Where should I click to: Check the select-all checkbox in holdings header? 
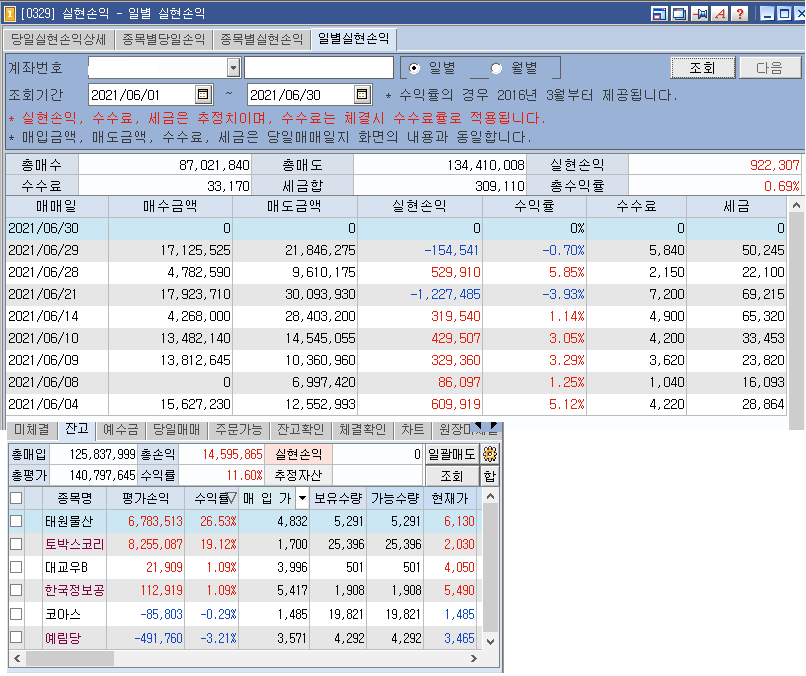16,498
